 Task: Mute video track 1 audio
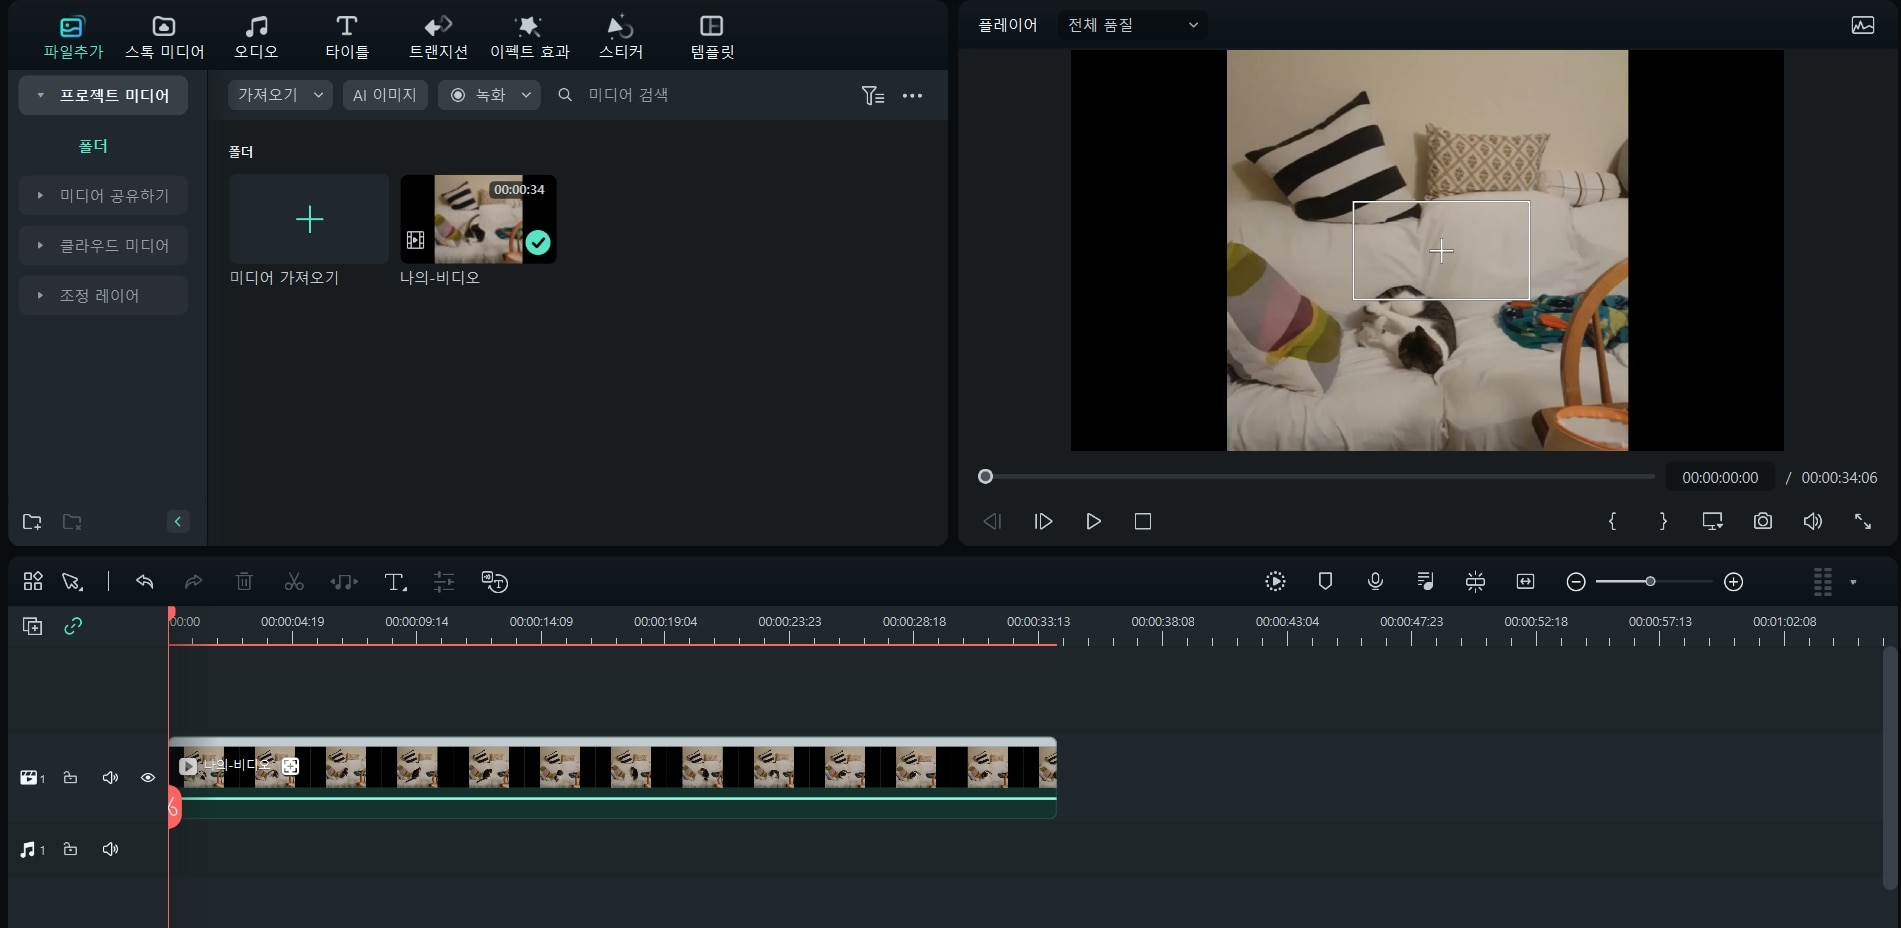[x=110, y=777]
